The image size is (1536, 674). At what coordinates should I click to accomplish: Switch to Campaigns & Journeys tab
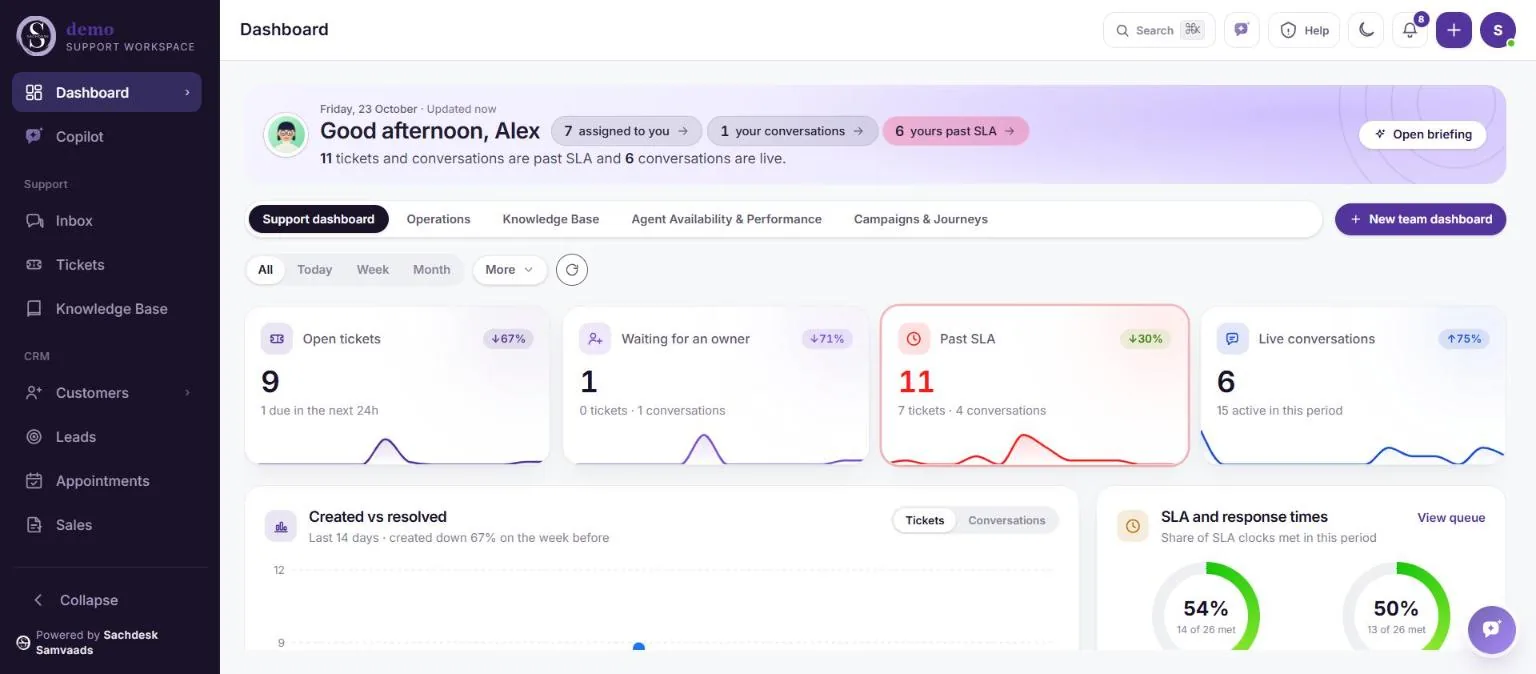click(x=921, y=219)
